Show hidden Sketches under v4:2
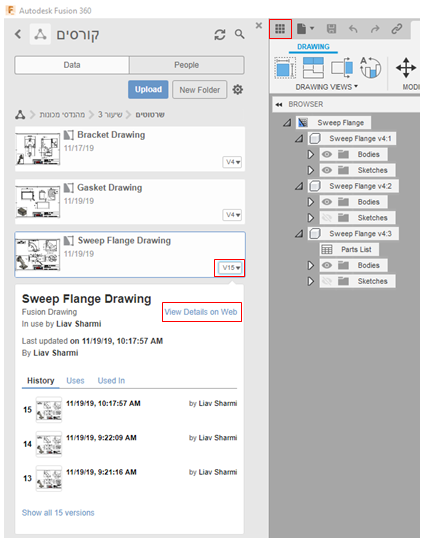 coord(327,218)
